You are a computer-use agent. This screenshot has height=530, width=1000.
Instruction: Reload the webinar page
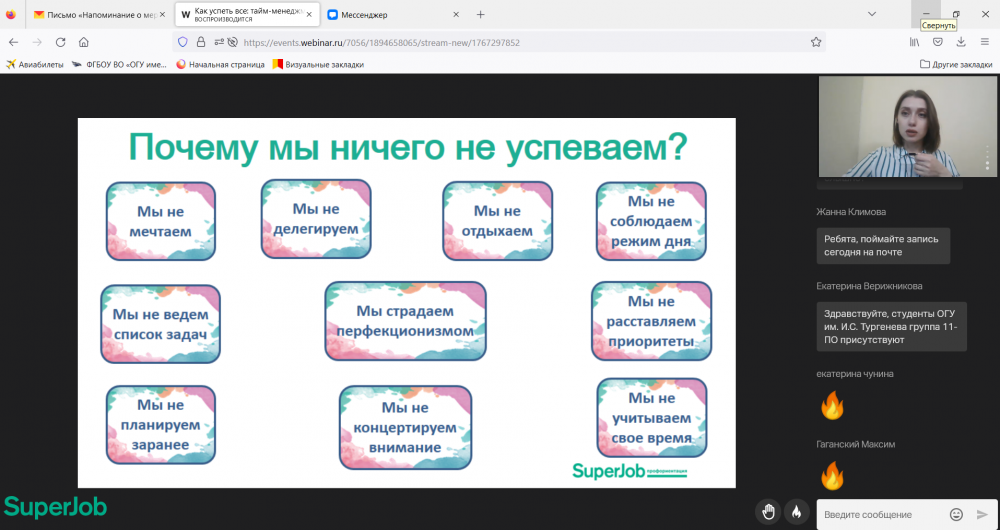pos(60,42)
